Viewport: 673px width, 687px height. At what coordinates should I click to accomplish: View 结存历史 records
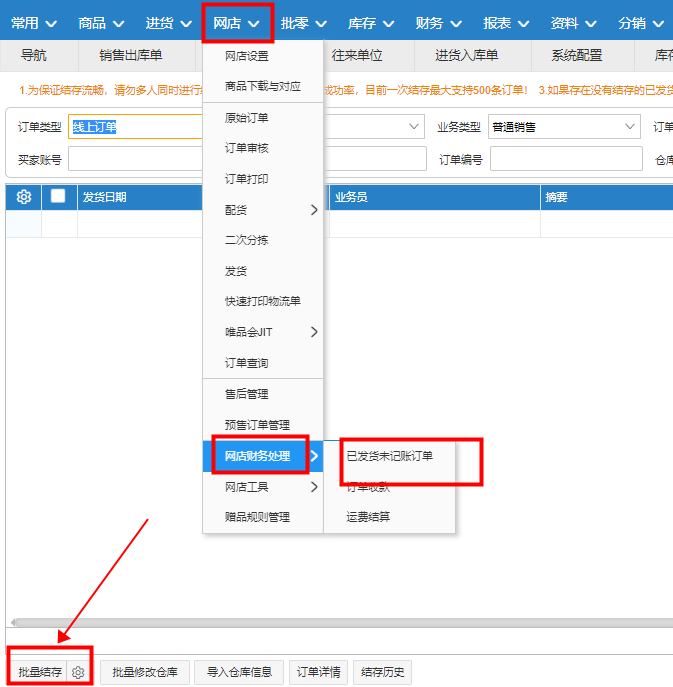tap(383, 672)
